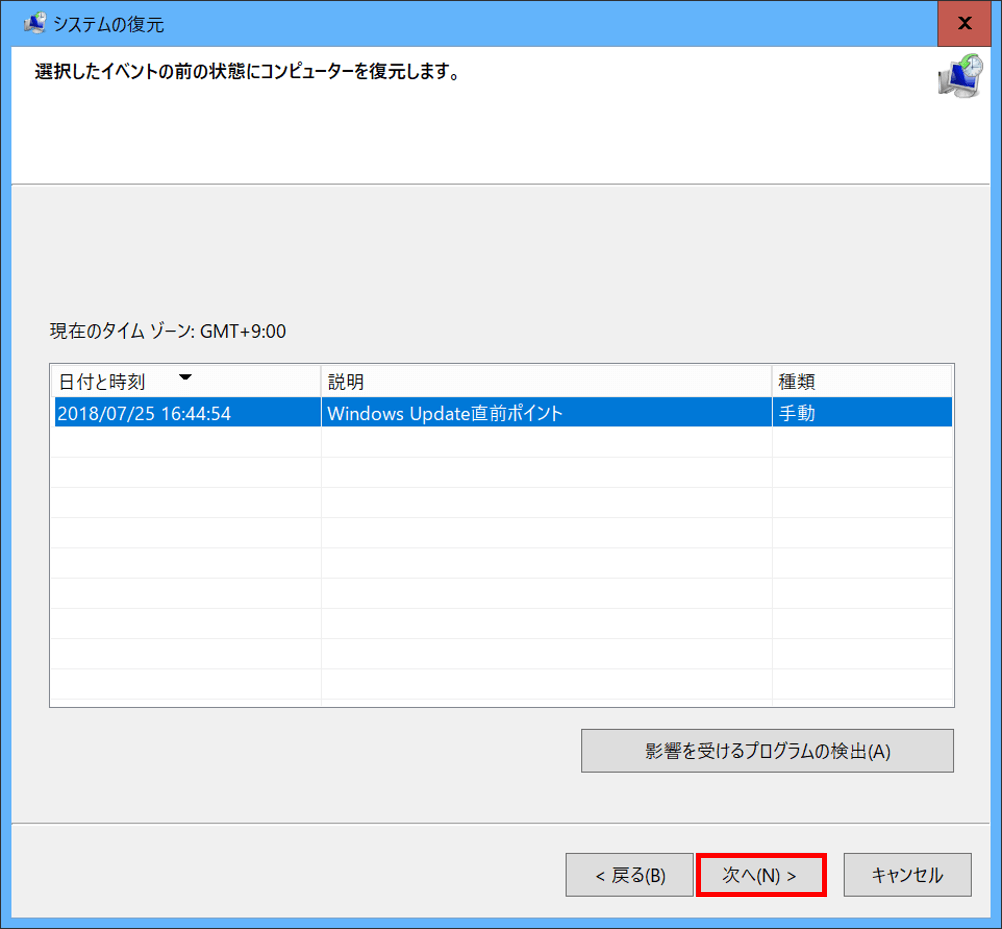Click 現在のタイム ゾーン: GMT+9:00 text
This screenshot has height=929, width=1002.
(x=168, y=331)
